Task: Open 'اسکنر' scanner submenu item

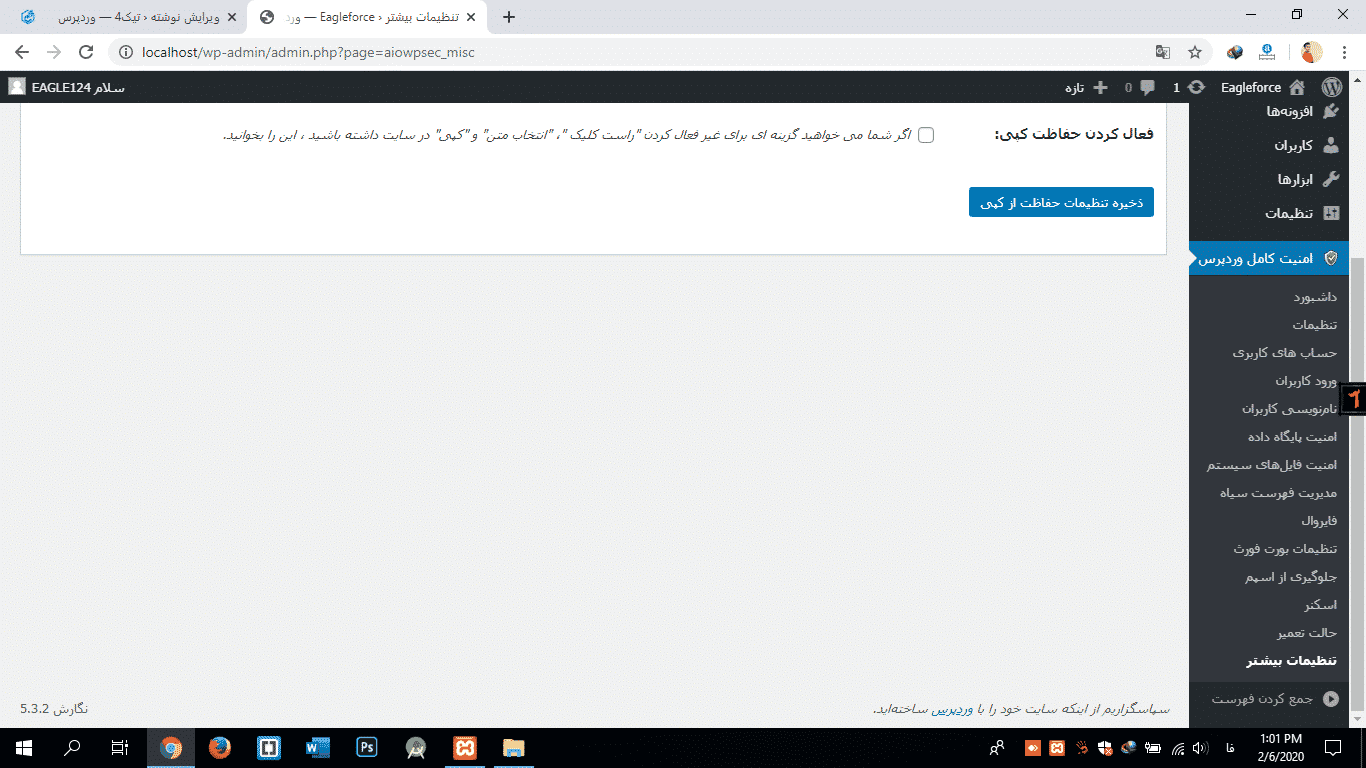Action: click(x=1320, y=605)
